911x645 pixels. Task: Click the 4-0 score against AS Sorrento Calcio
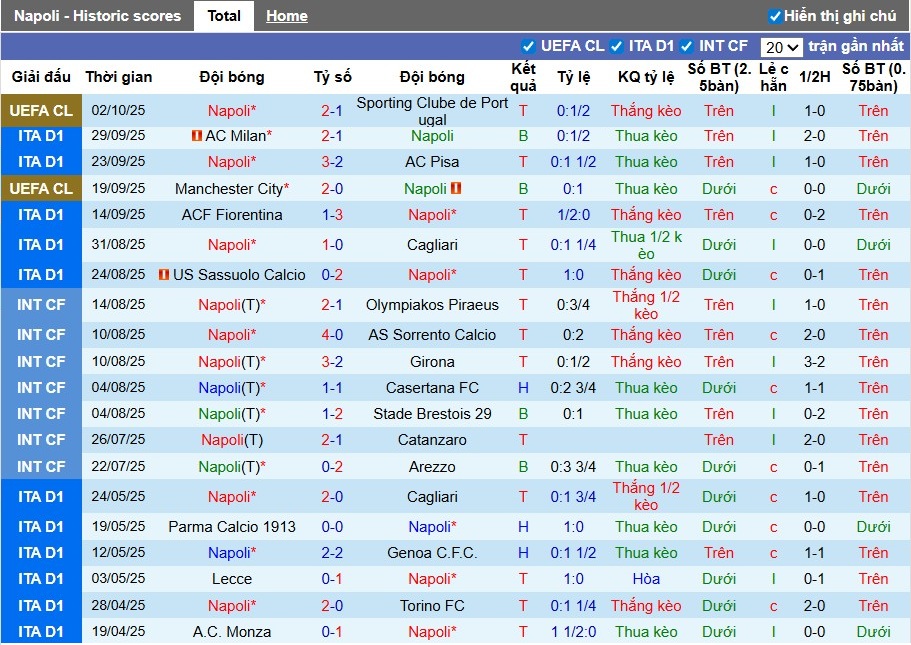pos(332,335)
